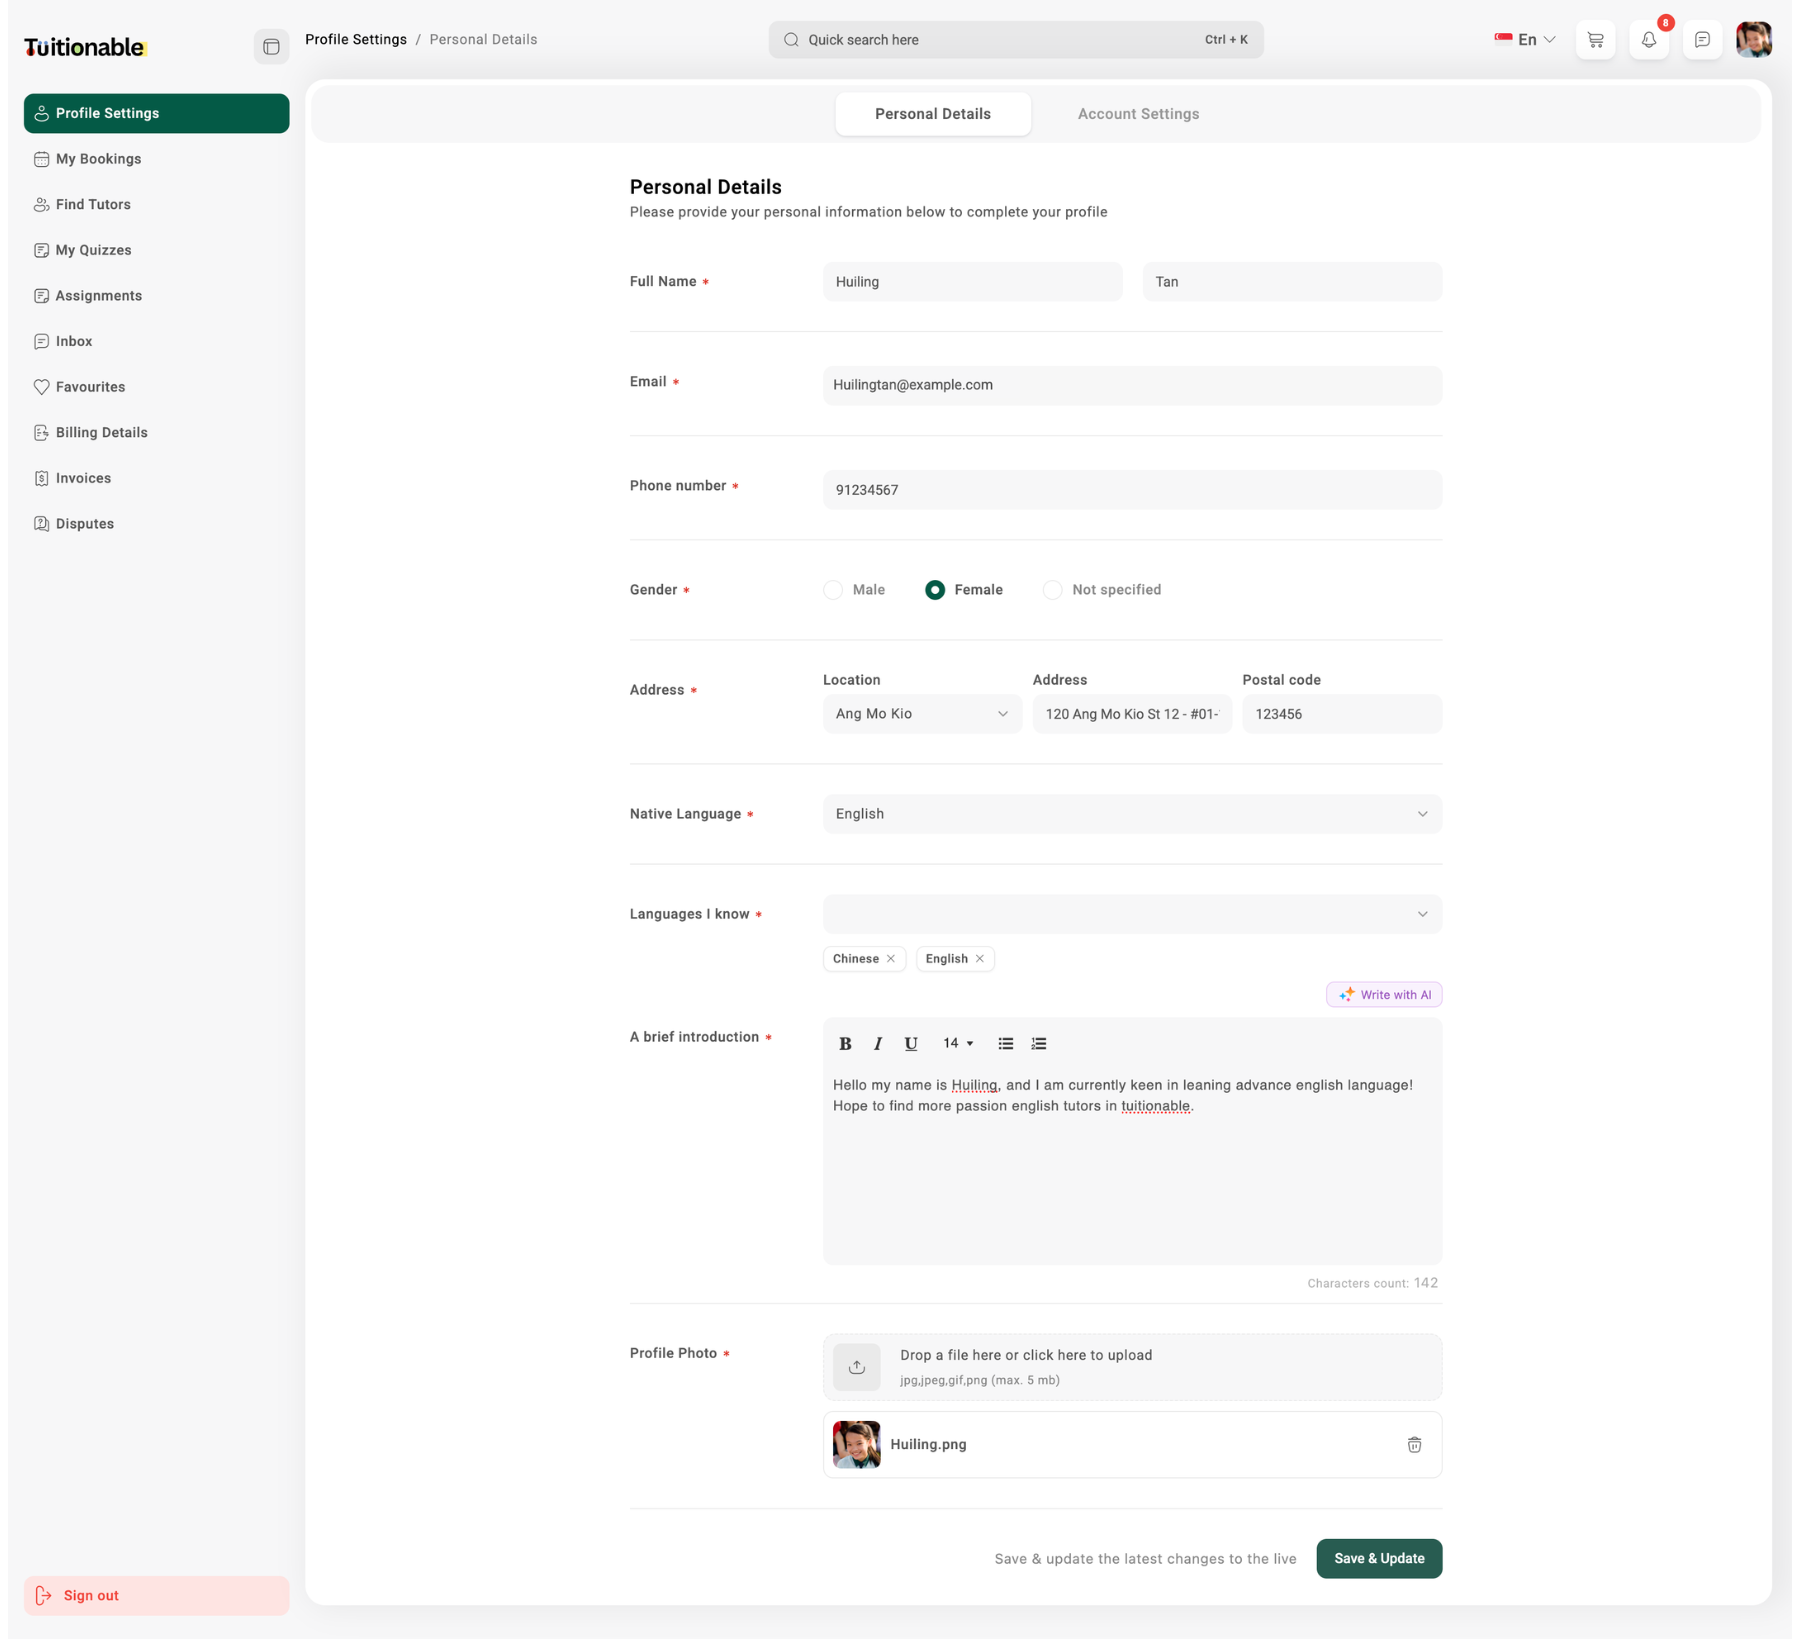
Task: Click the first name field Huiling
Action: tap(972, 282)
